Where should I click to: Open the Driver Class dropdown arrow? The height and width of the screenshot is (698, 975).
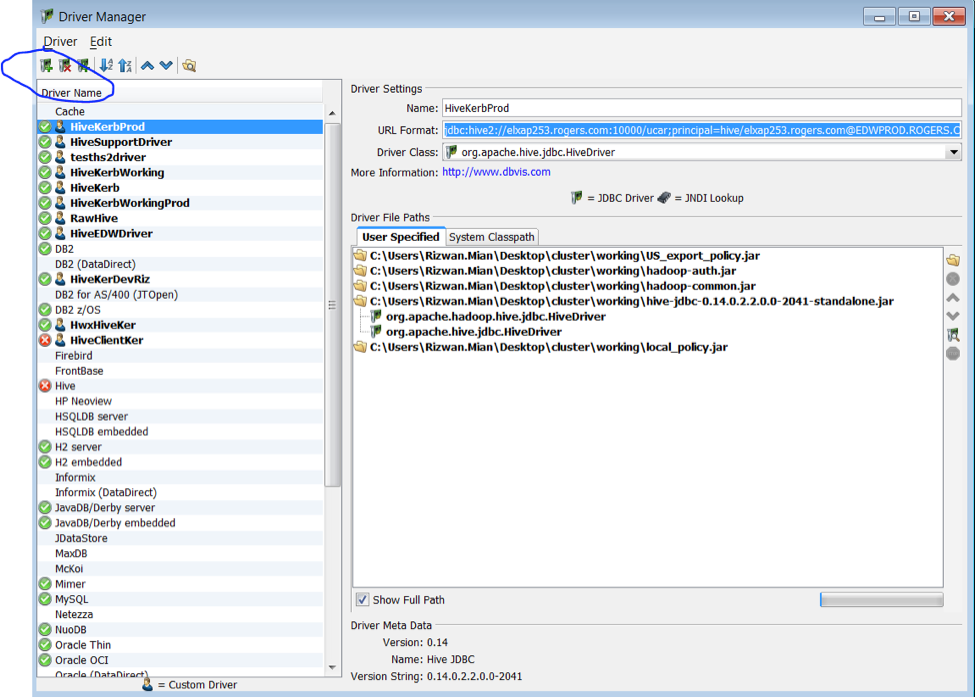point(953,152)
